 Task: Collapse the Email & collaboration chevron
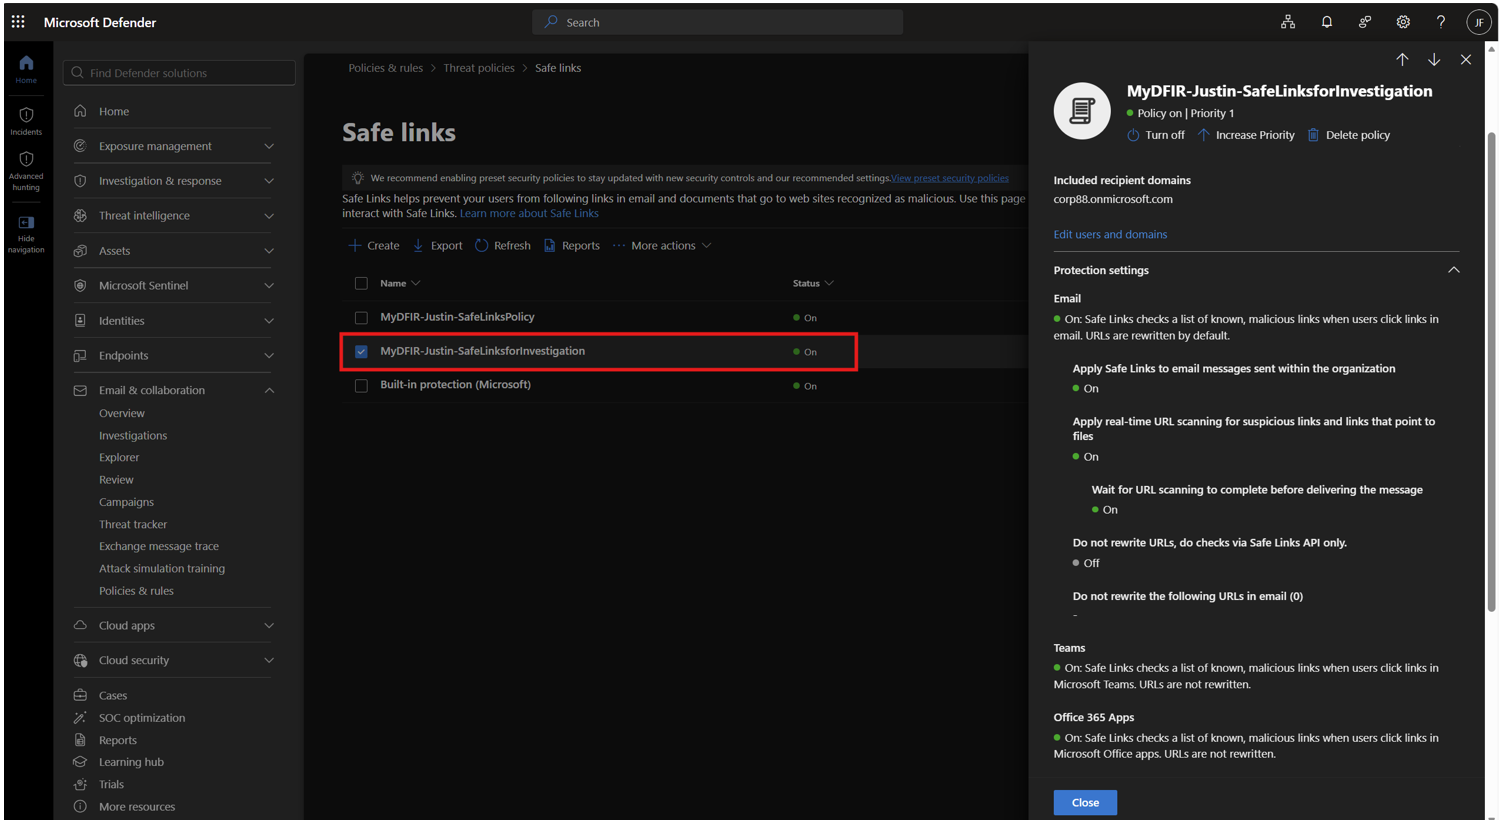269,390
